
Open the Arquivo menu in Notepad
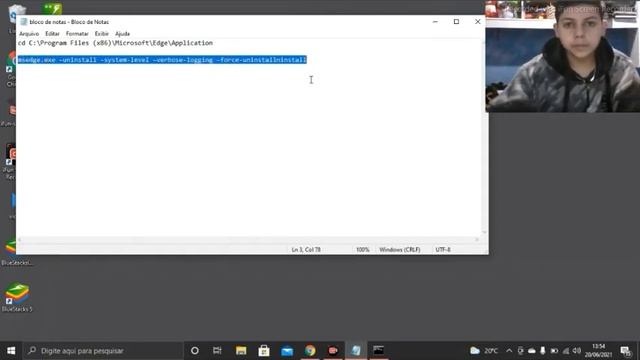coord(29,34)
